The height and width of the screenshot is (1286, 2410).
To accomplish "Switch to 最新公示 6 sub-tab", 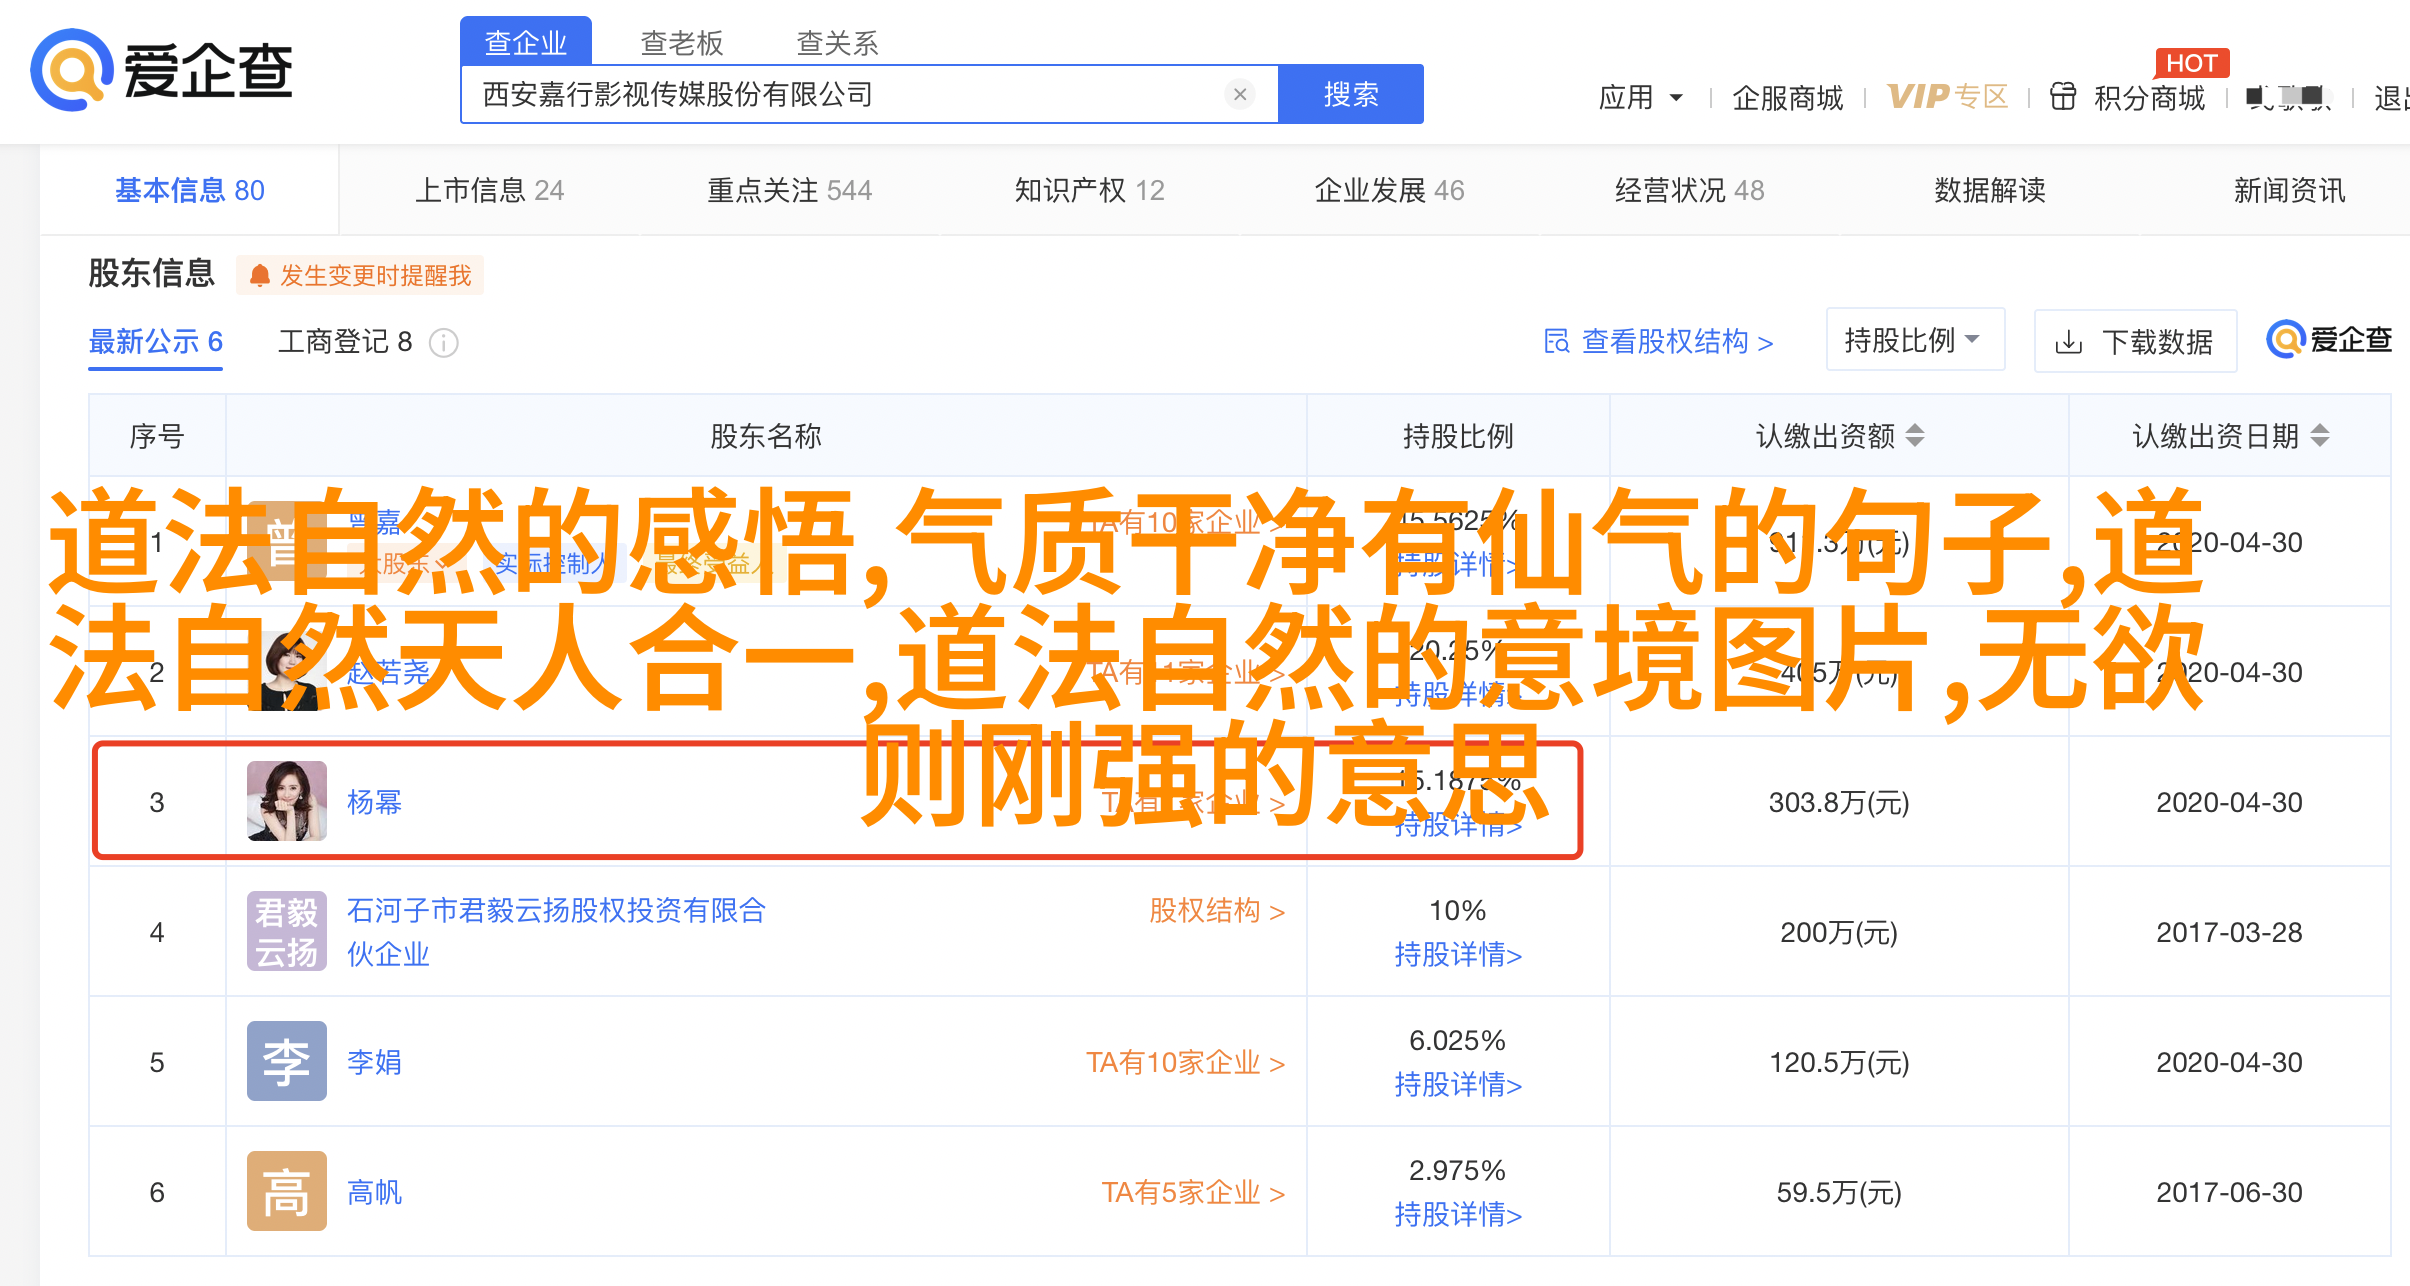I will [x=156, y=342].
